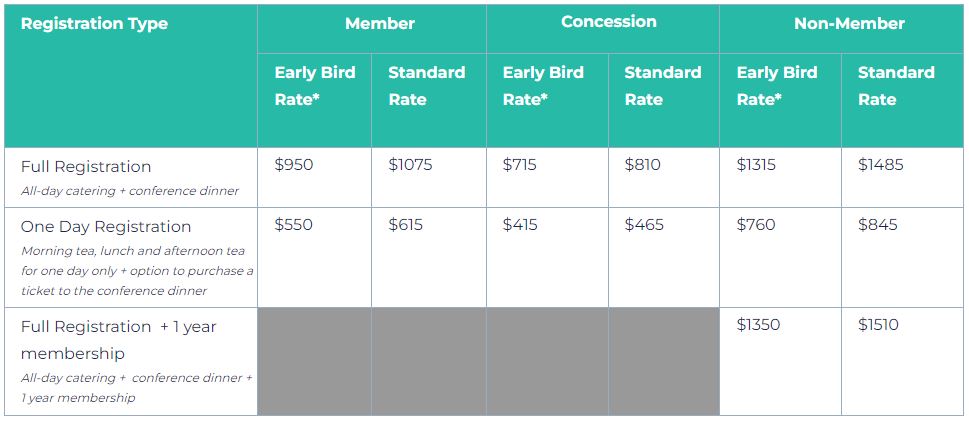Select the $465 concession one day price
The height and width of the screenshot is (421, 969).
[x=644, y=225]
